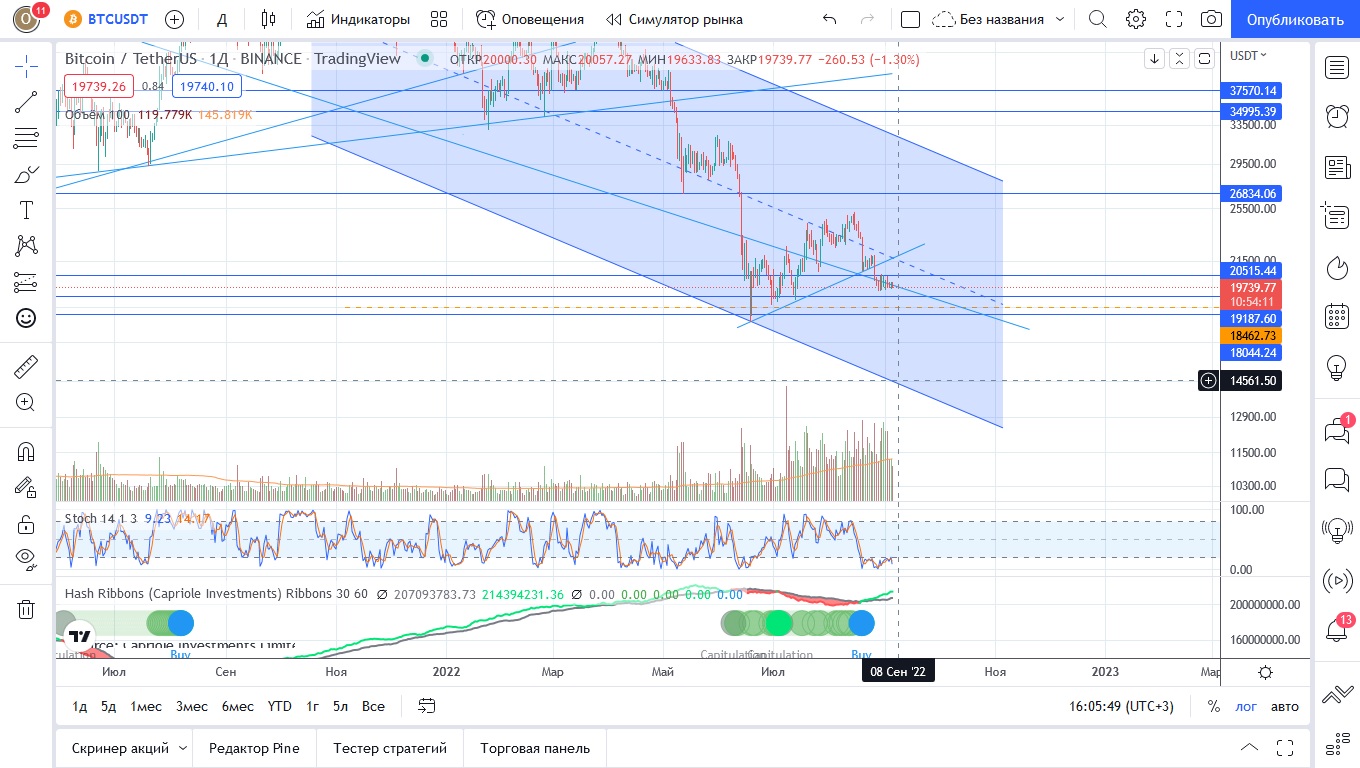Click the Опубликовать publish button
The height and width of the screenshot is (768, 1360).
(x=1295, y=19)
